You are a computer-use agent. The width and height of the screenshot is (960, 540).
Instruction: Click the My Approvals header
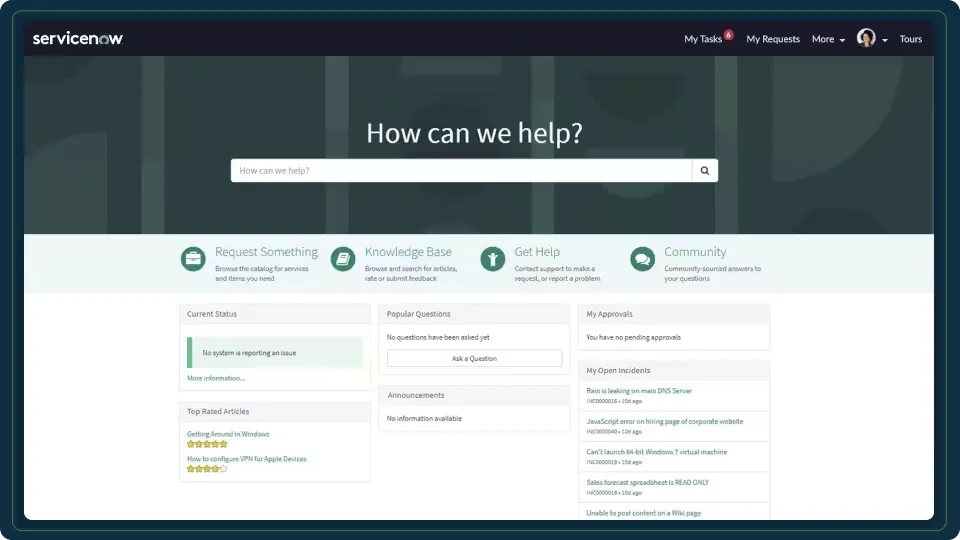point(673,314)
